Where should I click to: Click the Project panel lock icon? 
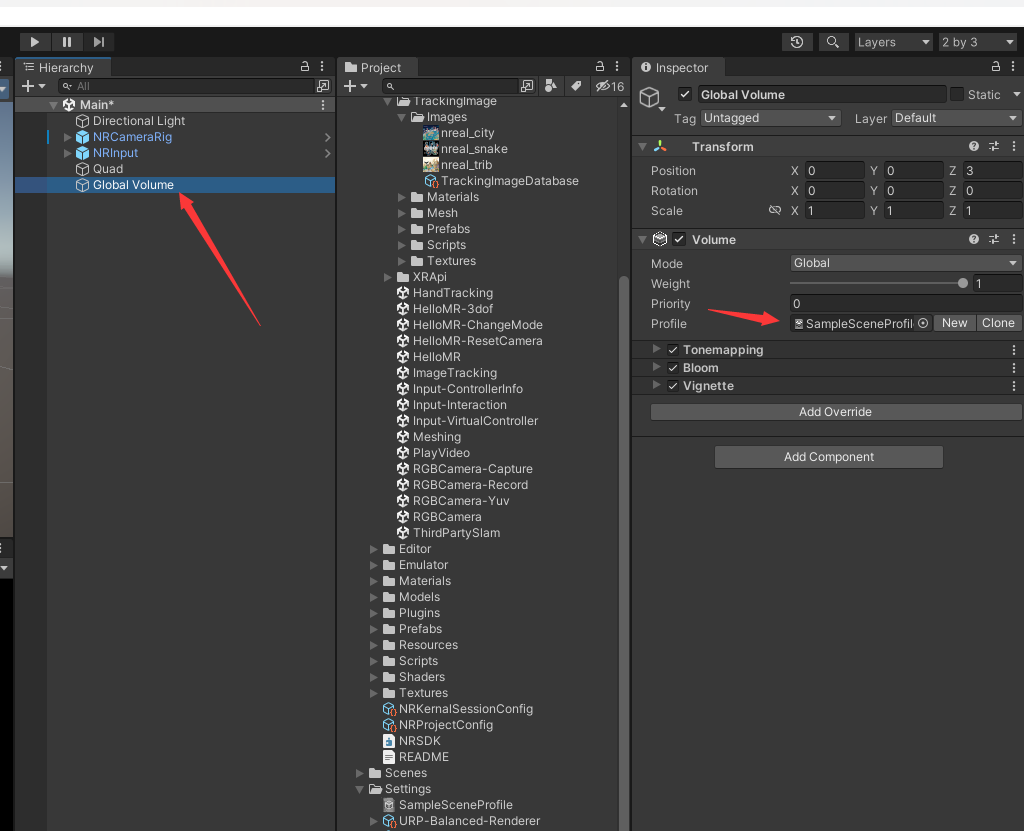coord(602,67)
